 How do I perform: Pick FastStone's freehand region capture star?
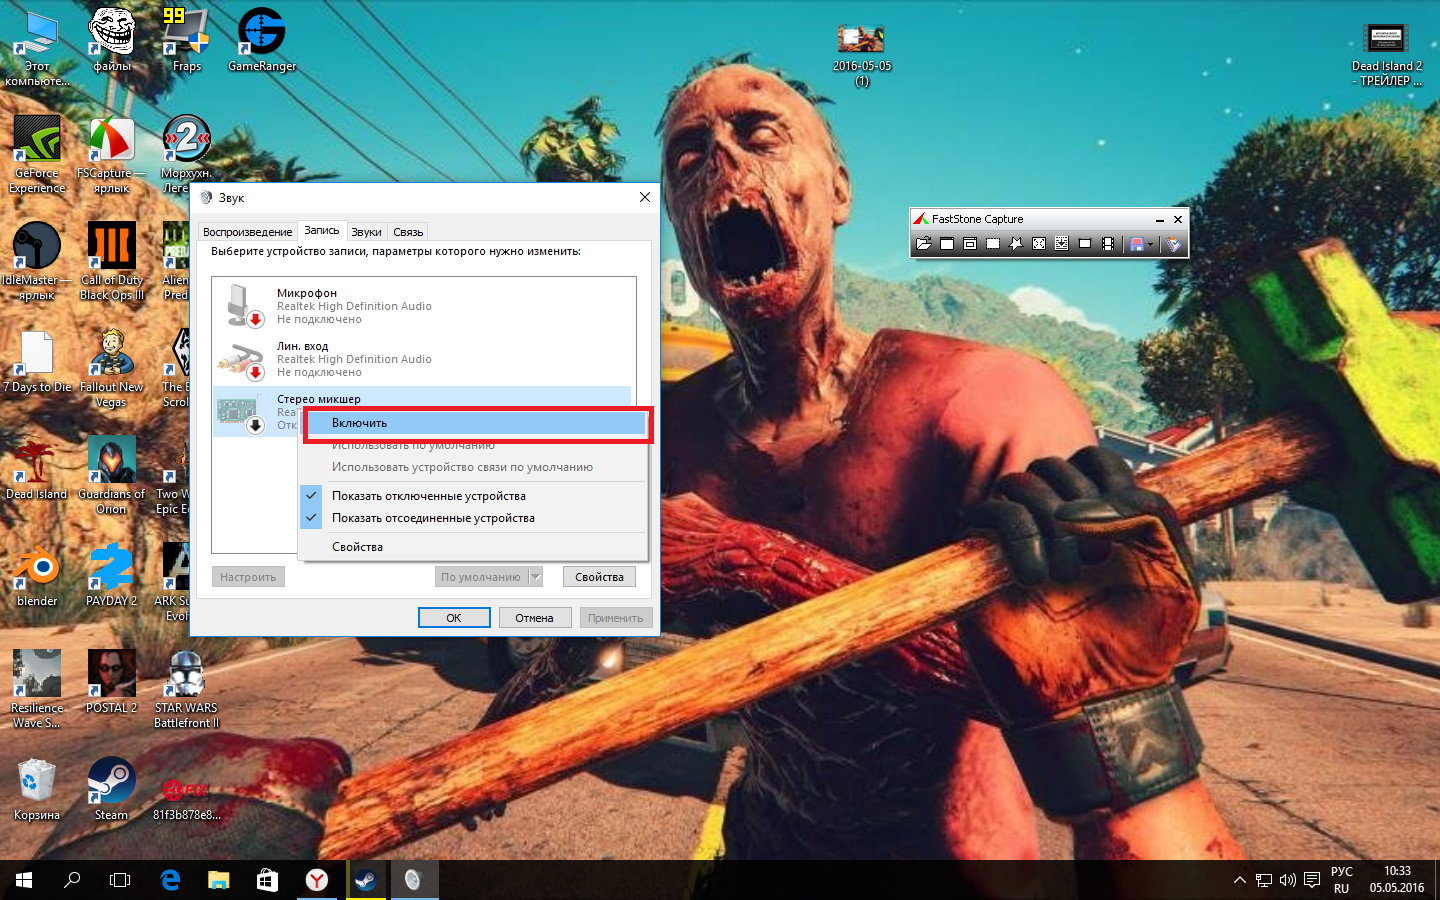pyautogui.click(x=1015, y=244)
